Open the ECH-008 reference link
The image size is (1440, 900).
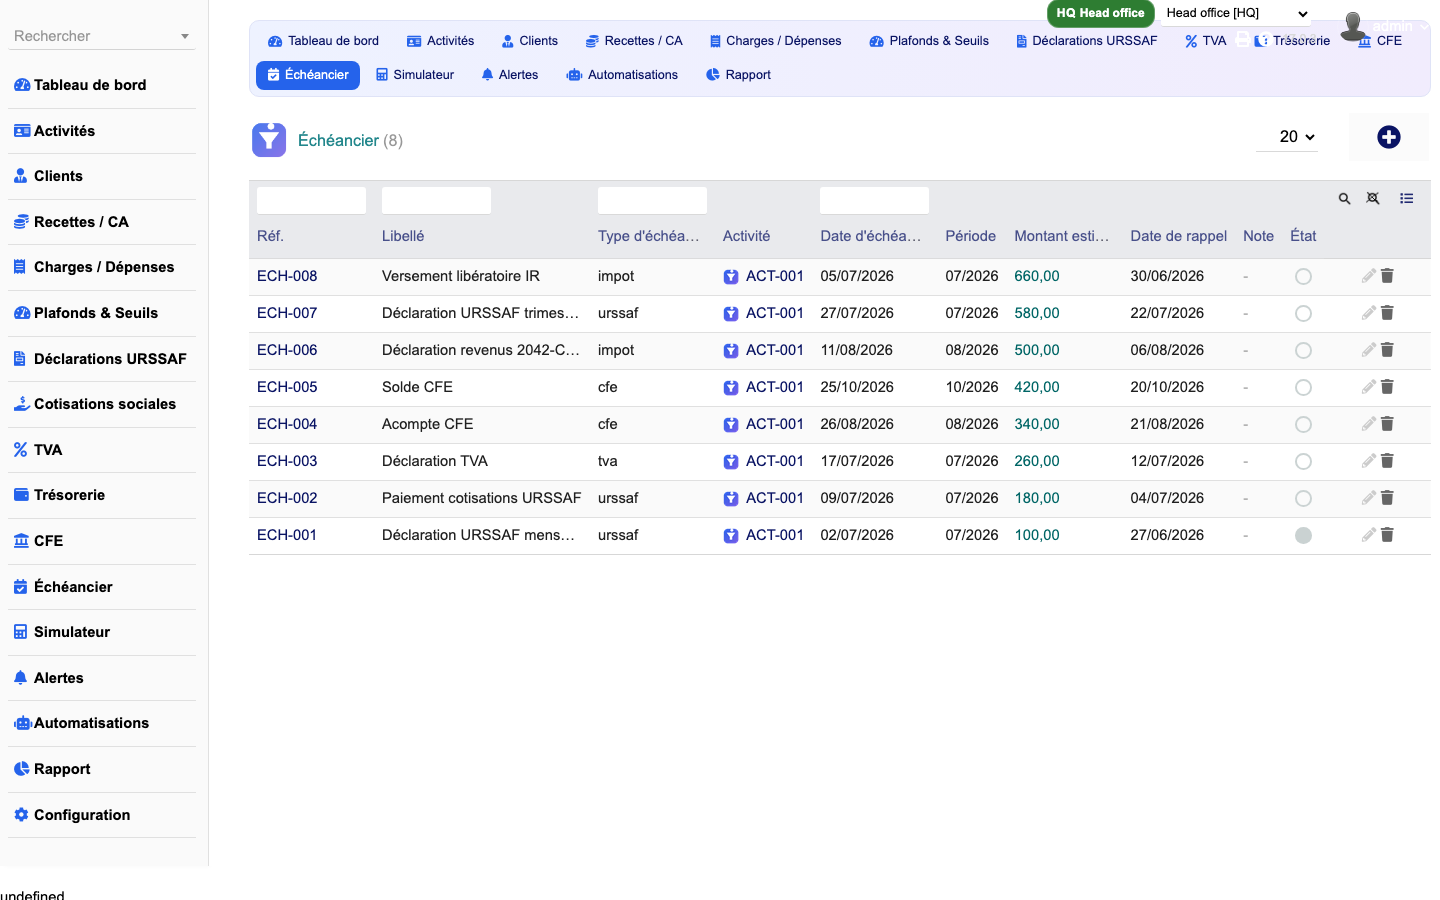[x=287, y=276]
